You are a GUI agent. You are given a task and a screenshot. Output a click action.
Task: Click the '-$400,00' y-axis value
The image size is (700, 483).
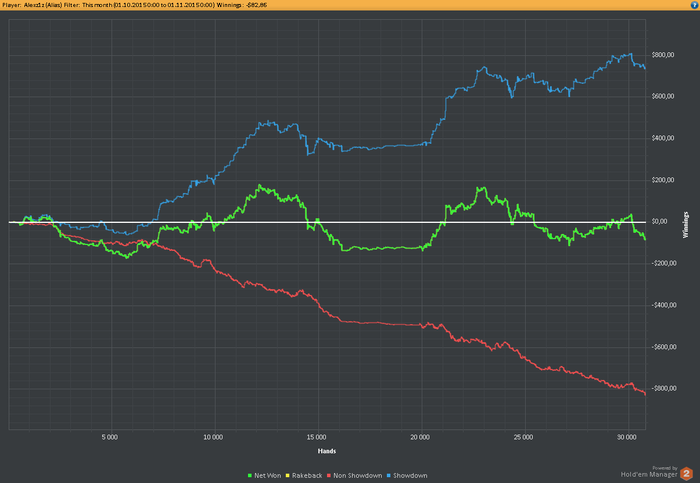click(664, 305)
